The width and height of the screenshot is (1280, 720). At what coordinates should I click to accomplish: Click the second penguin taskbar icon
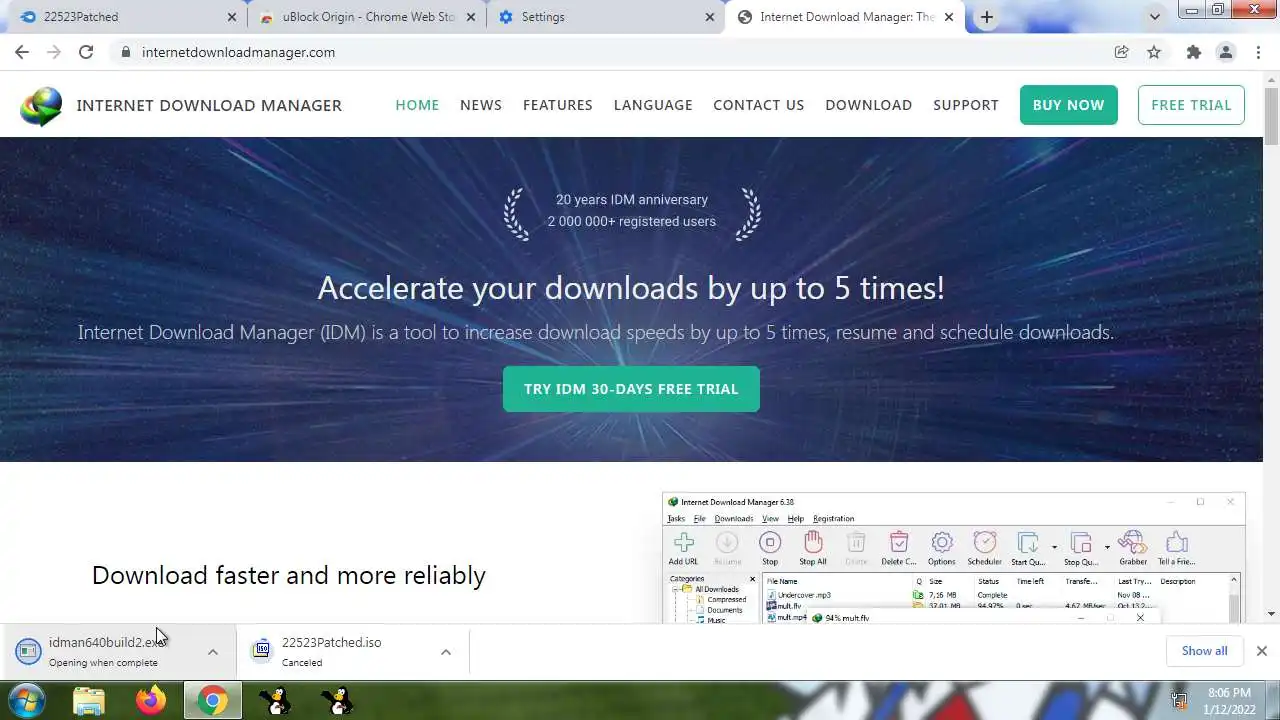pyautogui.click(x=338, y=701)
